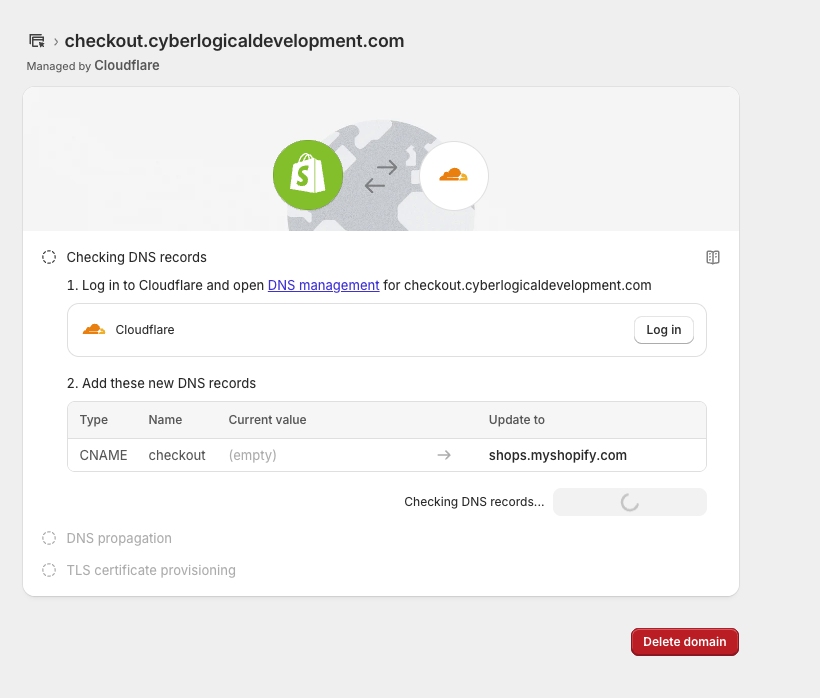Click the checkout name cell
The image size is (820, 698).
click(x=177, y=455)
